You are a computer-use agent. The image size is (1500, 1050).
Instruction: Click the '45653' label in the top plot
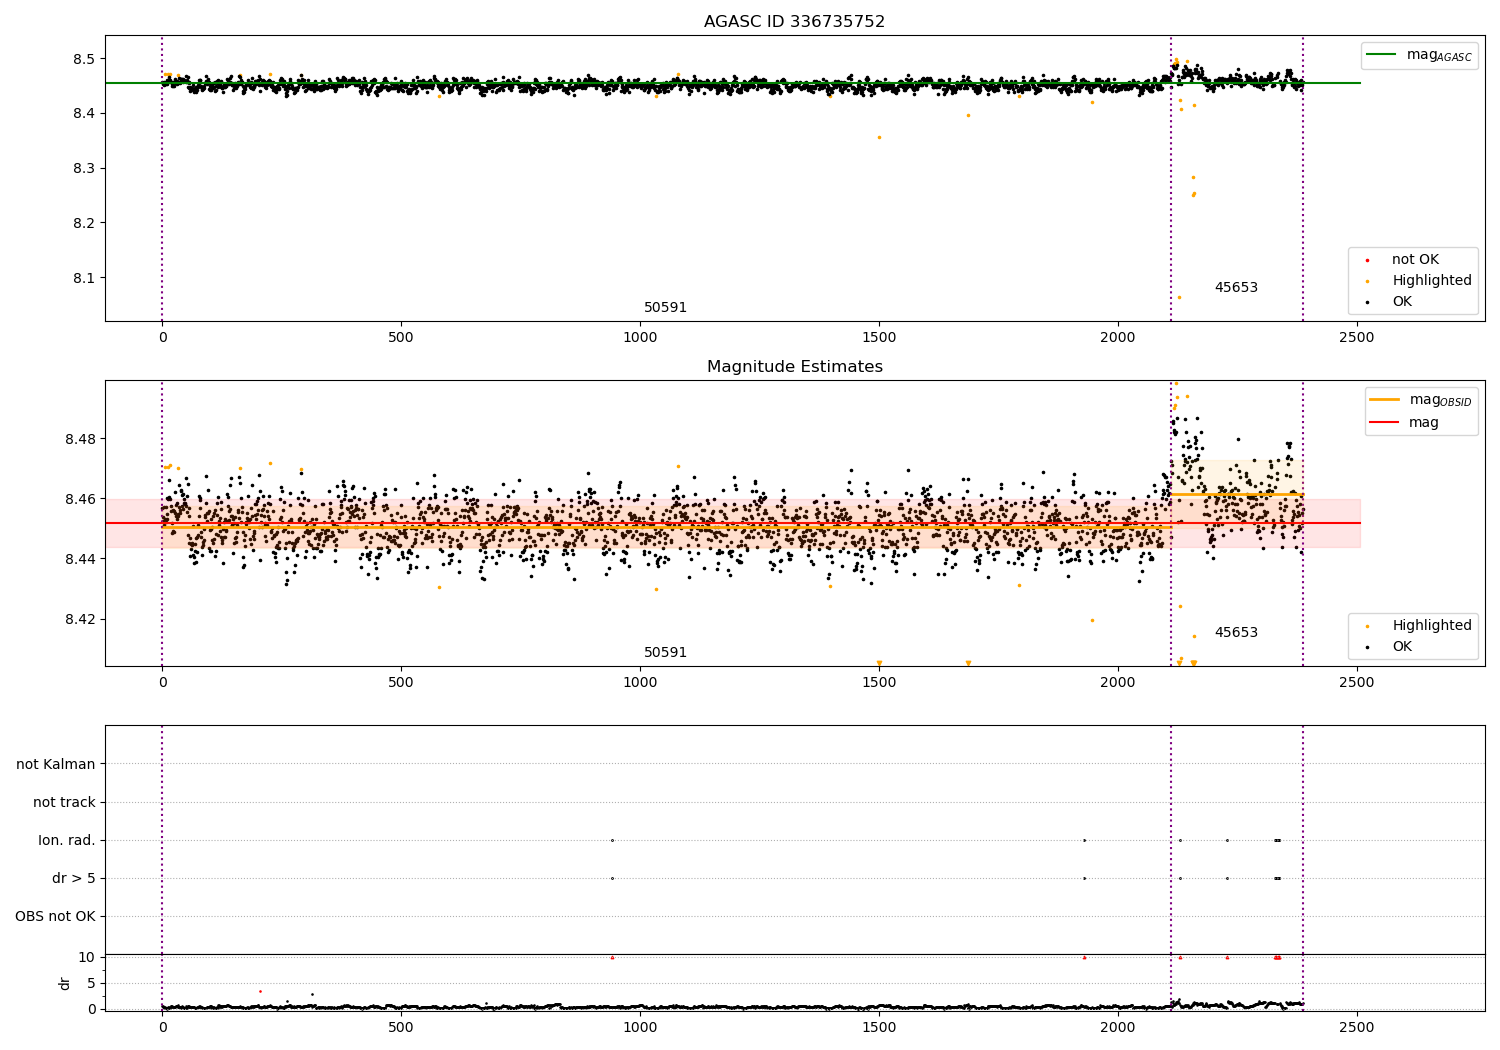(x=1236, y=288)
